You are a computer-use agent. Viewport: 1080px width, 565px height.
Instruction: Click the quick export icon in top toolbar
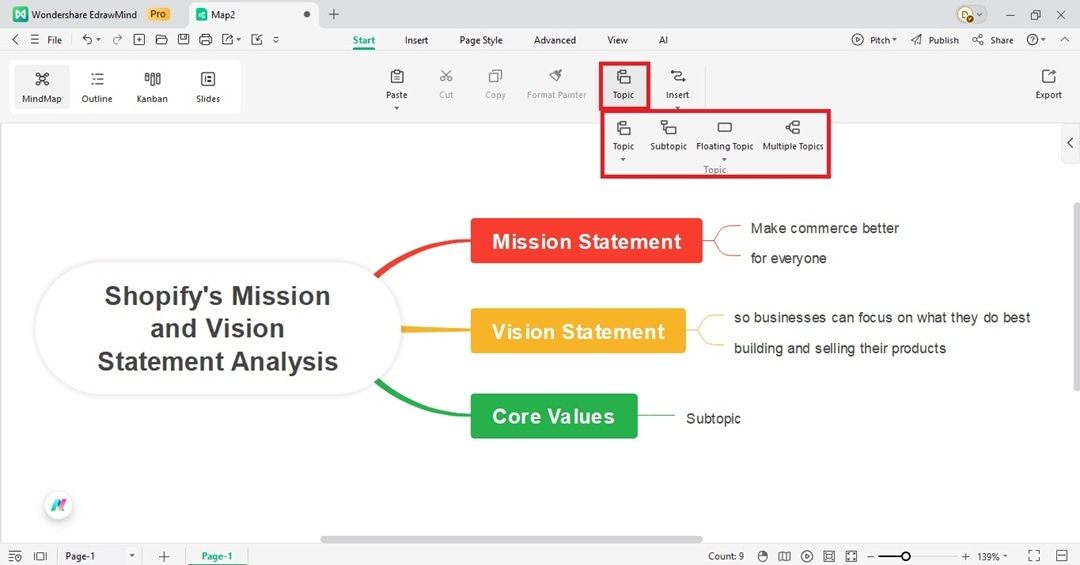coord(227,40)
